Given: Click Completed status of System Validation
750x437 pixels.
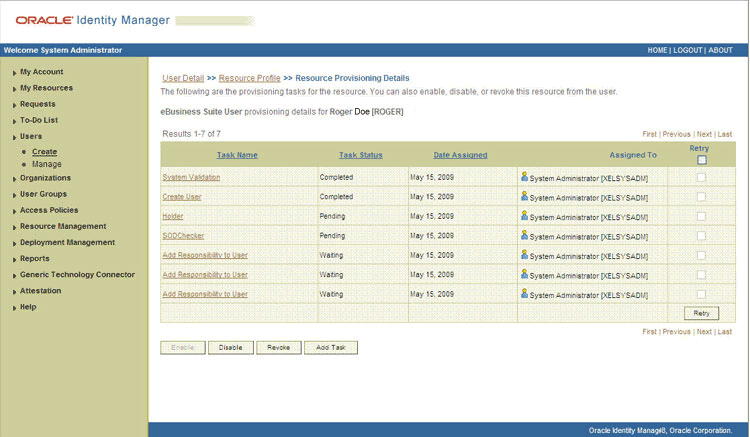Looking at the screenshot, I should click(336, 177).
